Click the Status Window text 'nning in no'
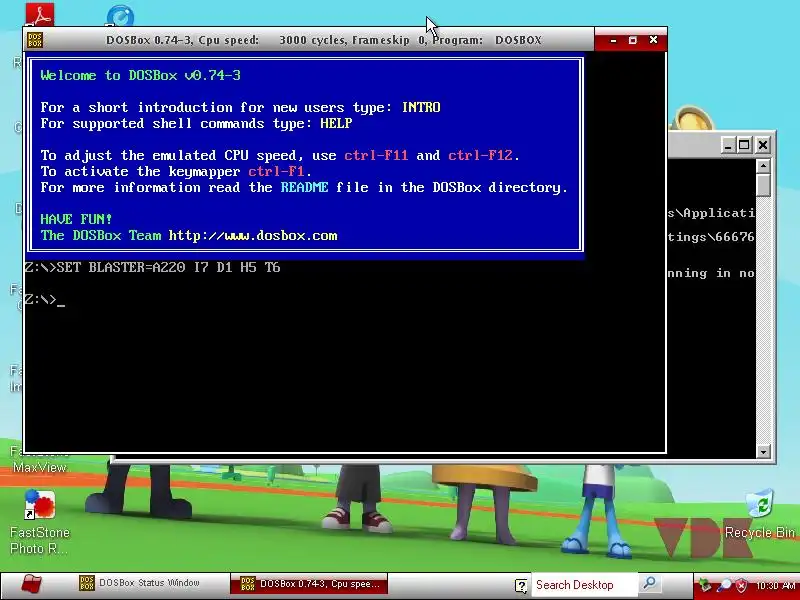 click(x=711, y=273)
